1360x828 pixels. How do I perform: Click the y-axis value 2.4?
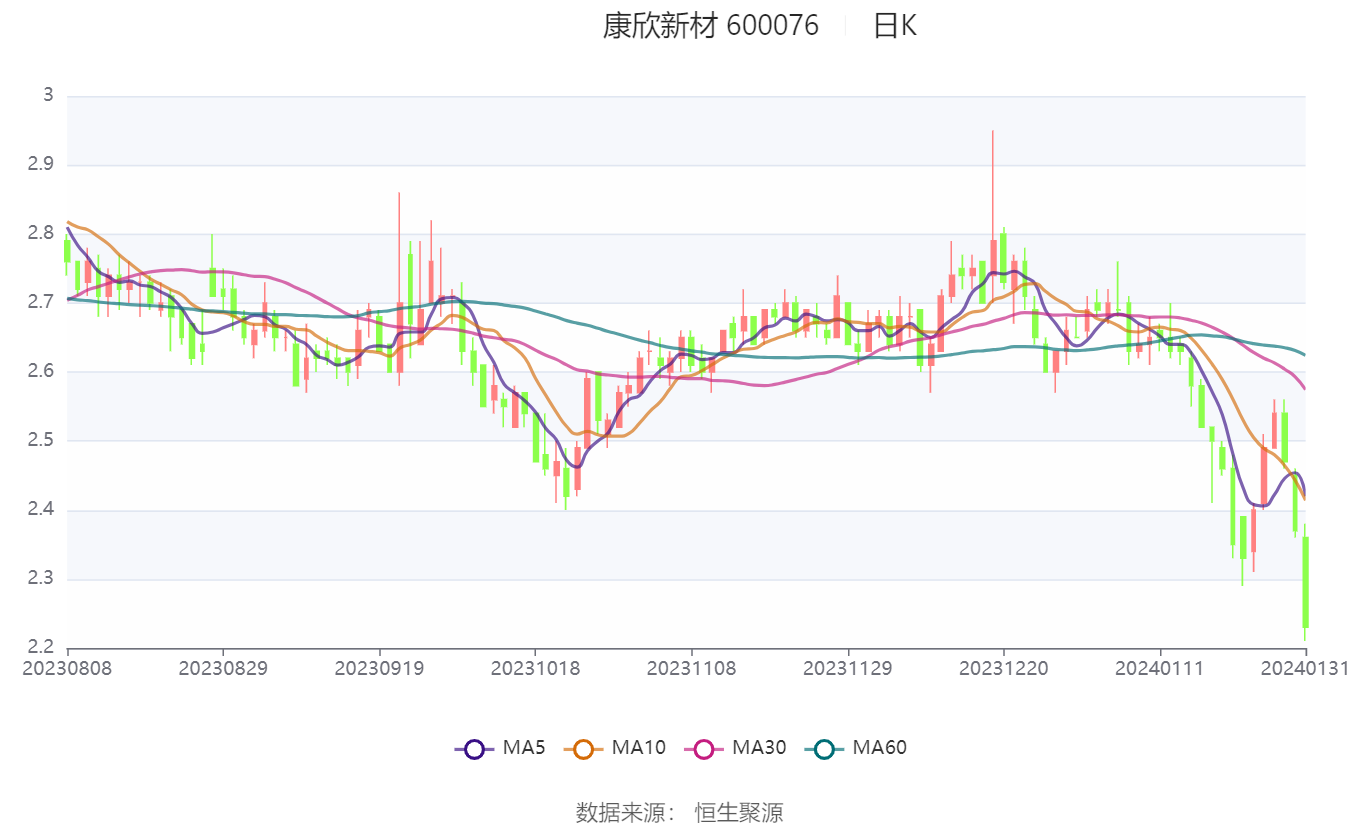tap(40, 510)
